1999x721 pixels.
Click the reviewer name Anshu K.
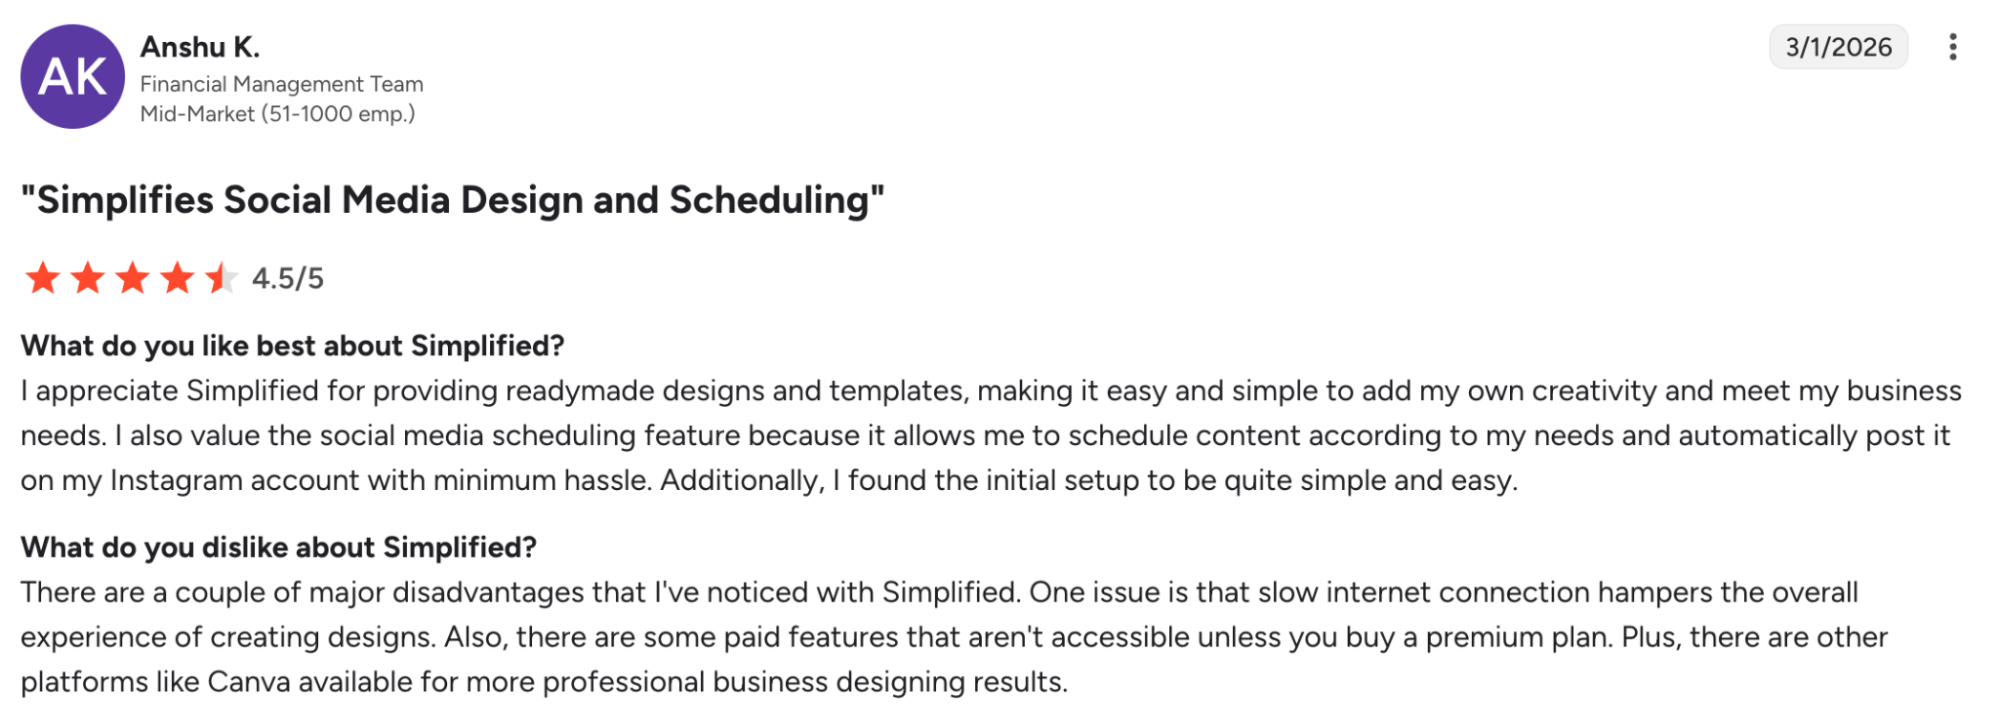tap(200, 46)
